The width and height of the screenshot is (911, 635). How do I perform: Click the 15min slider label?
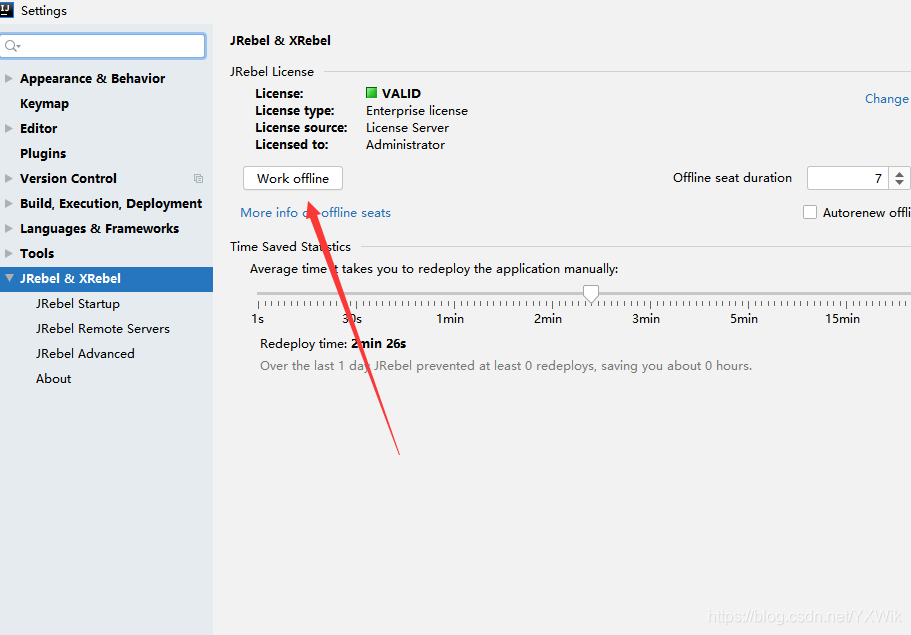842,319
